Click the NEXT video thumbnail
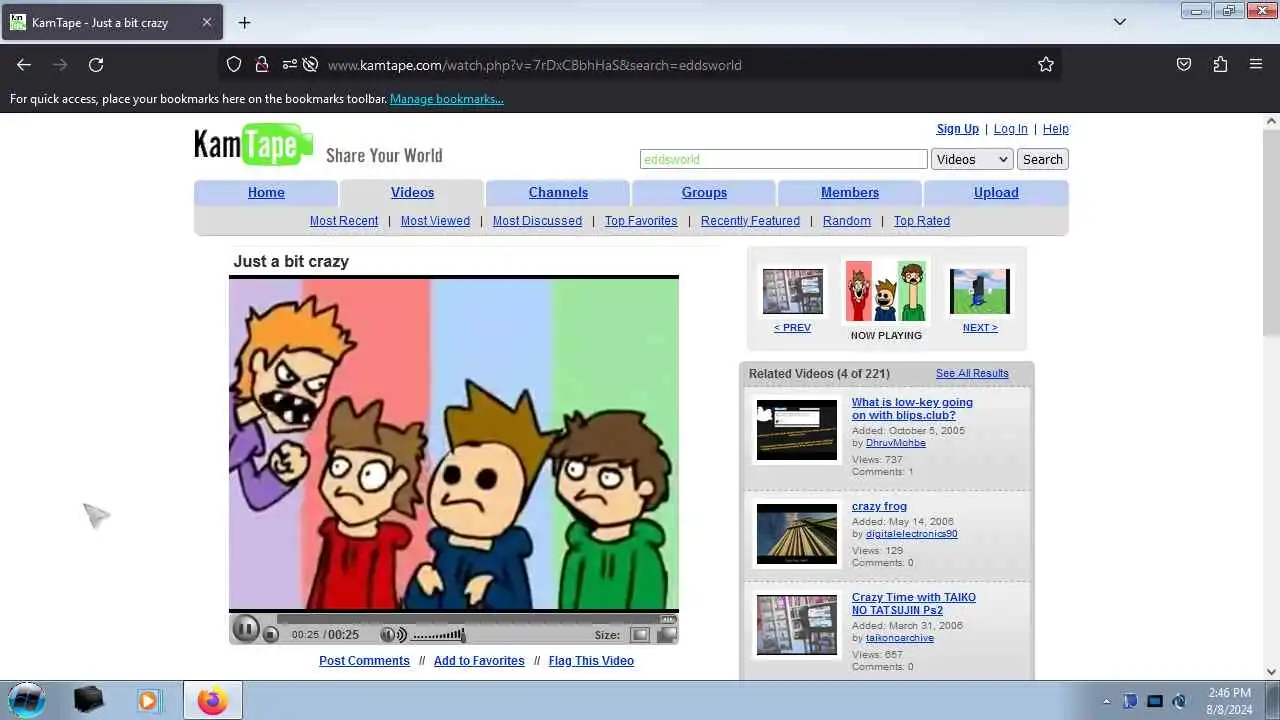This screenshot has width=1280, height=720. tap(980, 291)
